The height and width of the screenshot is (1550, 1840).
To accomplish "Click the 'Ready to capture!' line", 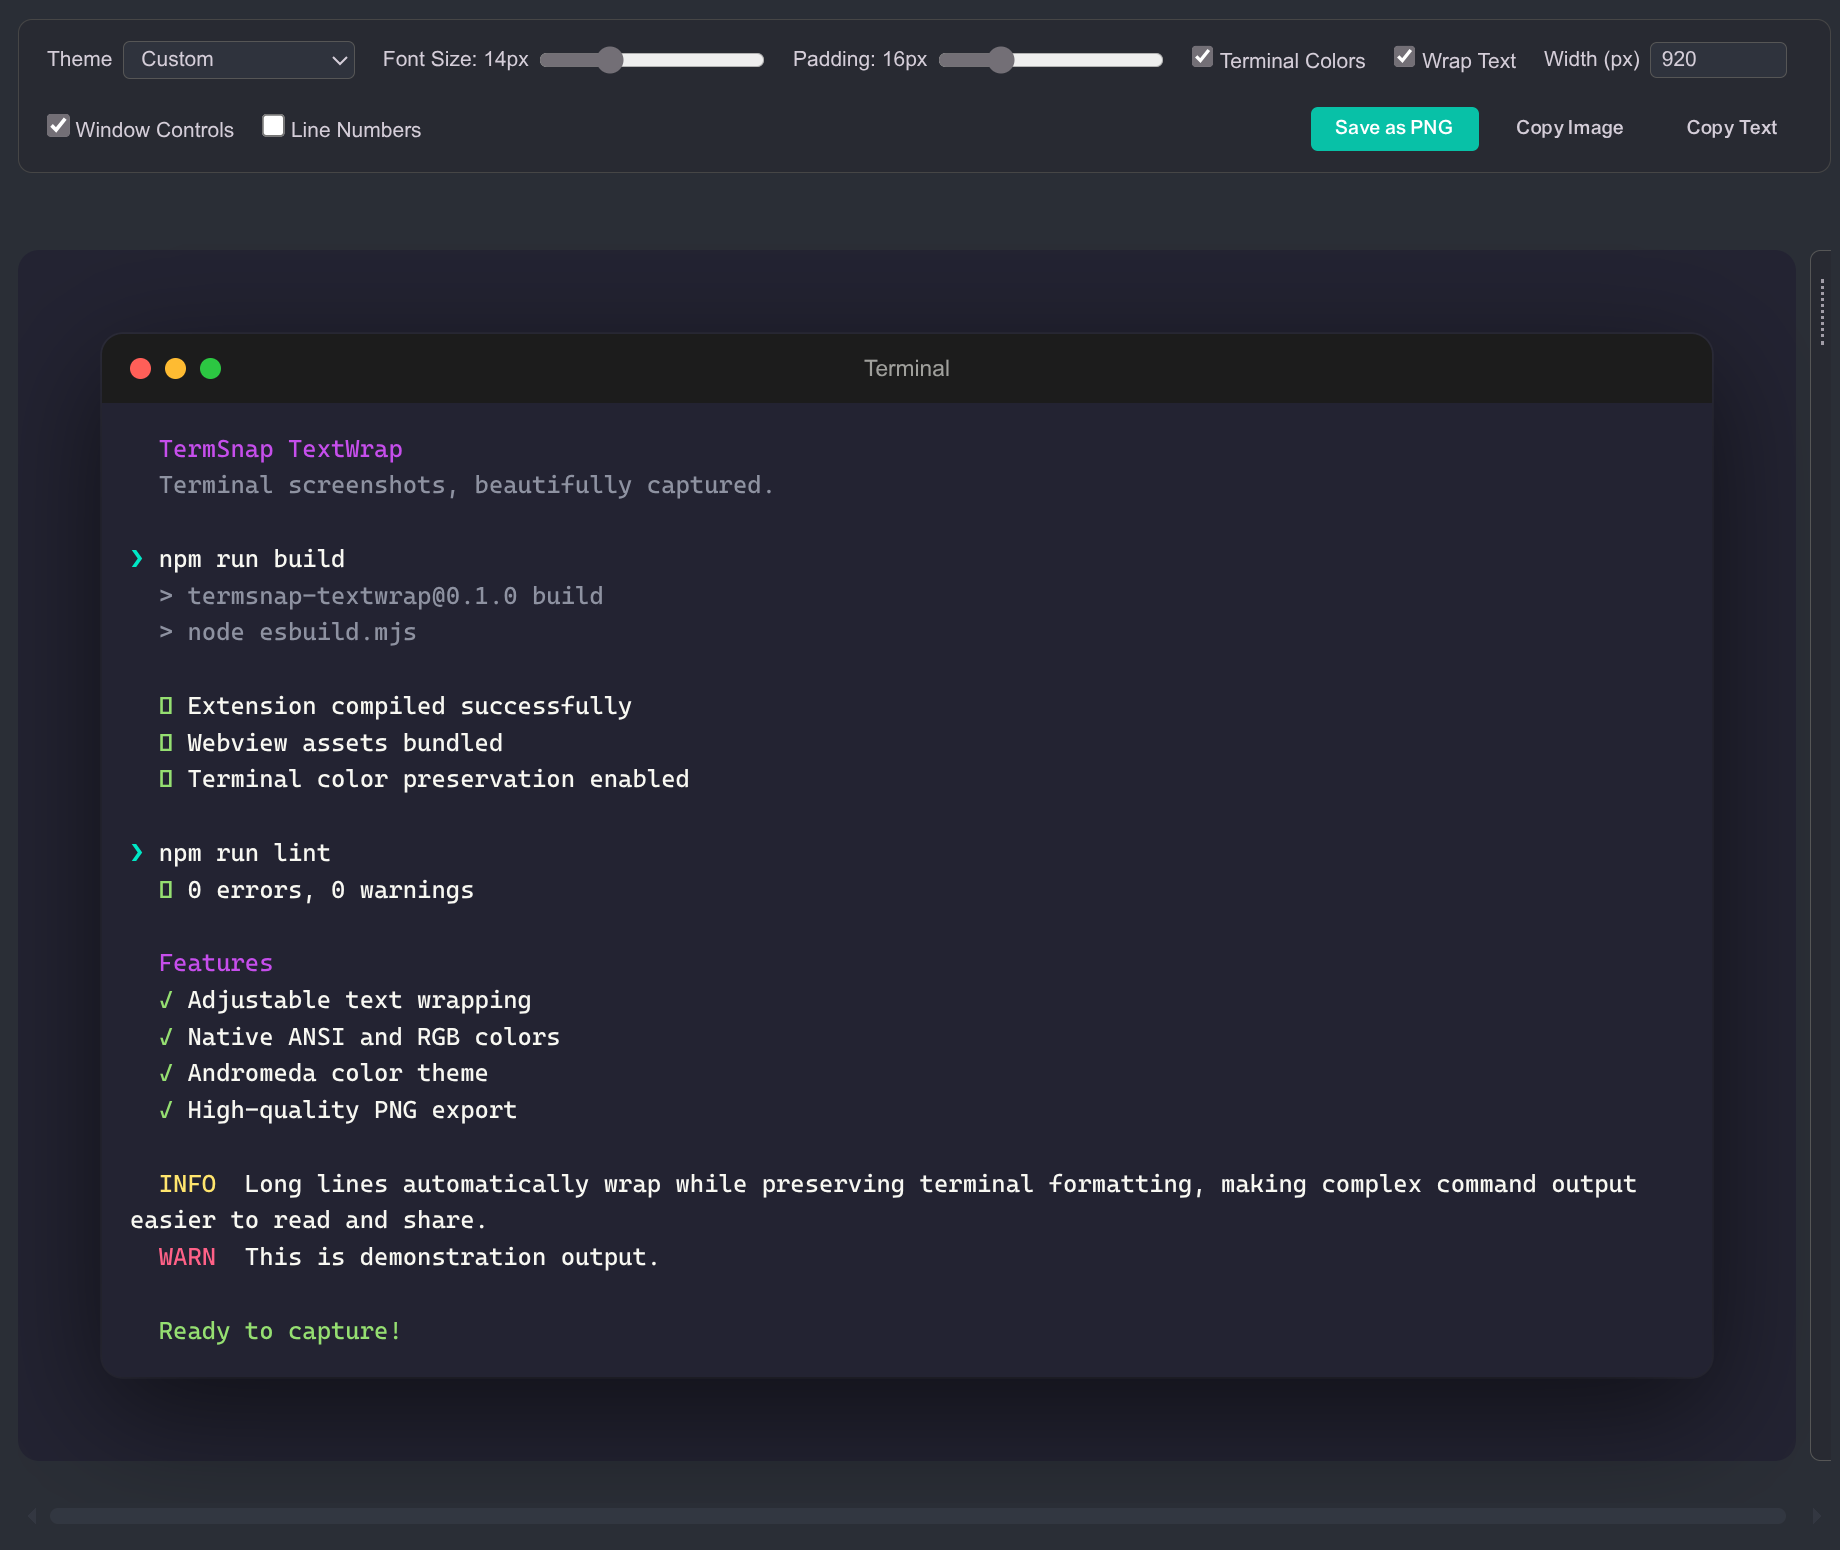I will [x=280, y=1331].
